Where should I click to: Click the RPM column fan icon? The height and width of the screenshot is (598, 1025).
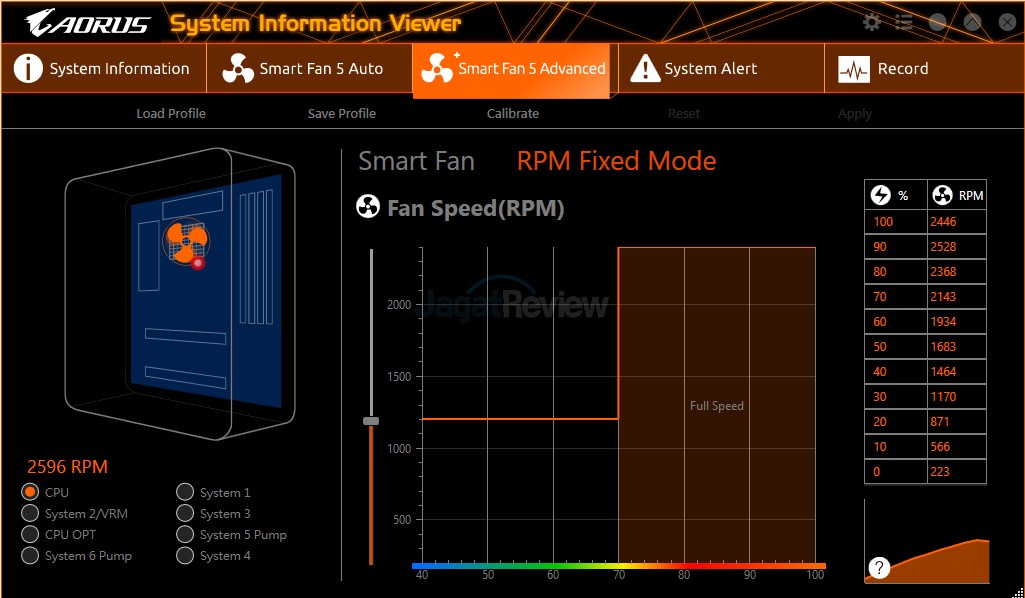tap(942, 195)
